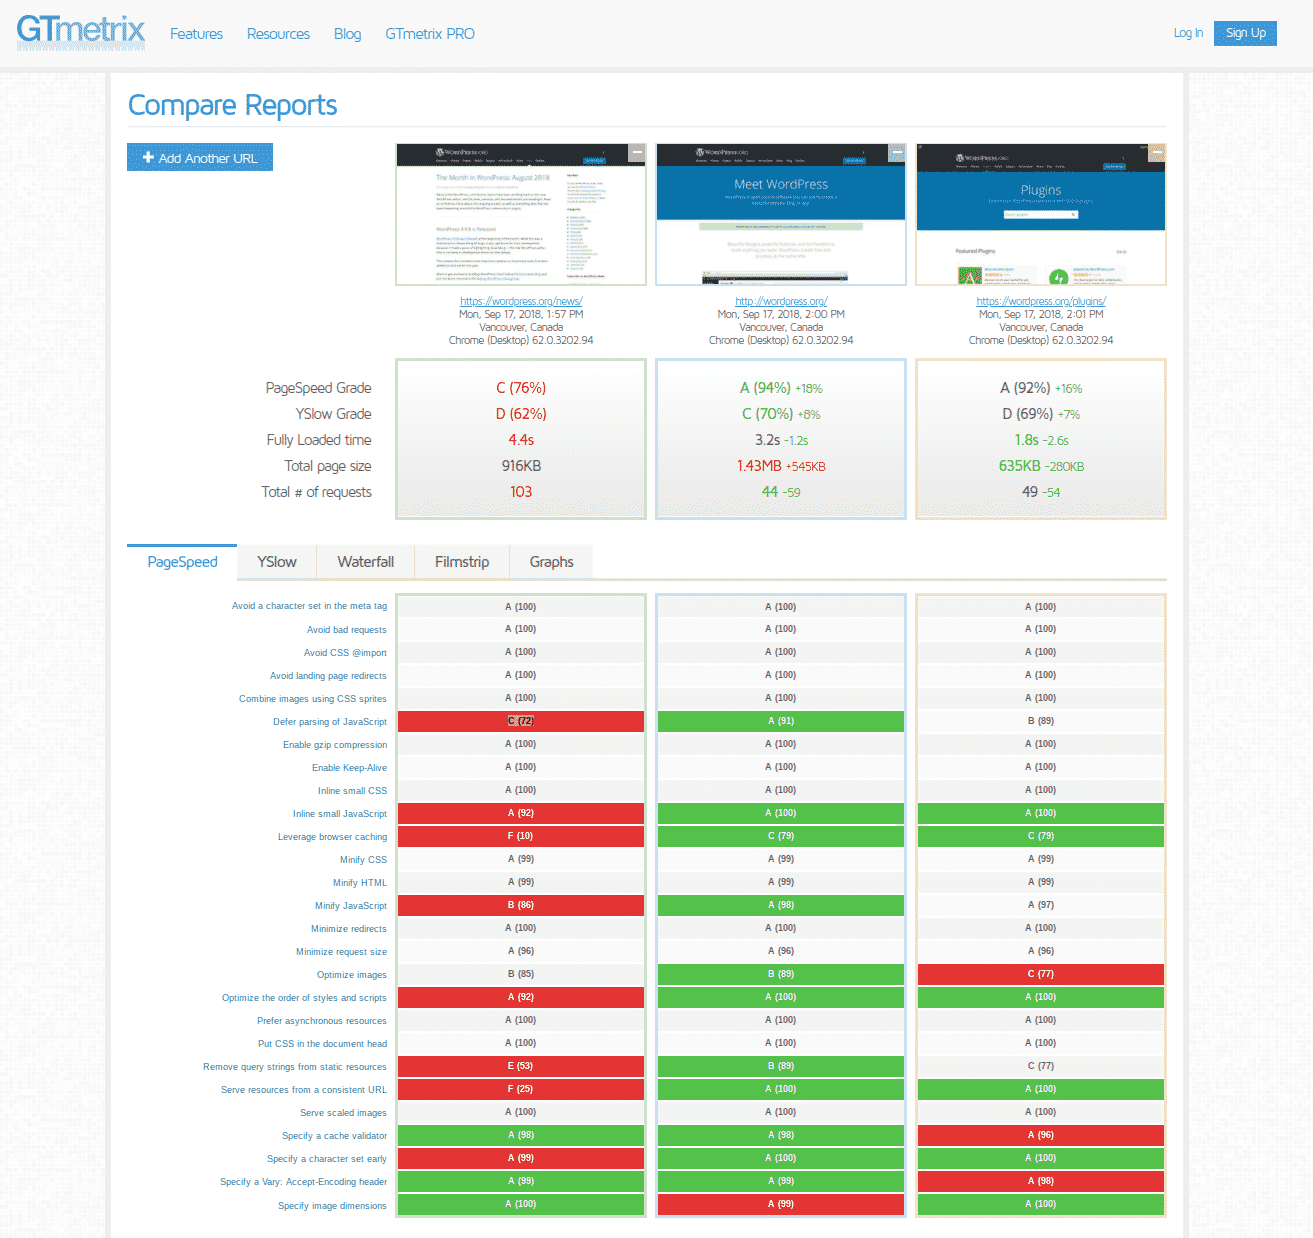Click the '635KB' total page size

click(1019, 466)
